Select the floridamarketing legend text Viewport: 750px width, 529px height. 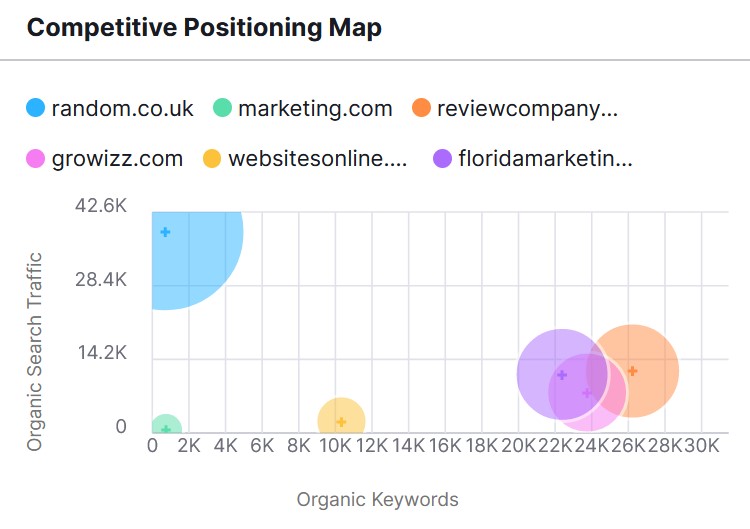[x=545, y=158]
